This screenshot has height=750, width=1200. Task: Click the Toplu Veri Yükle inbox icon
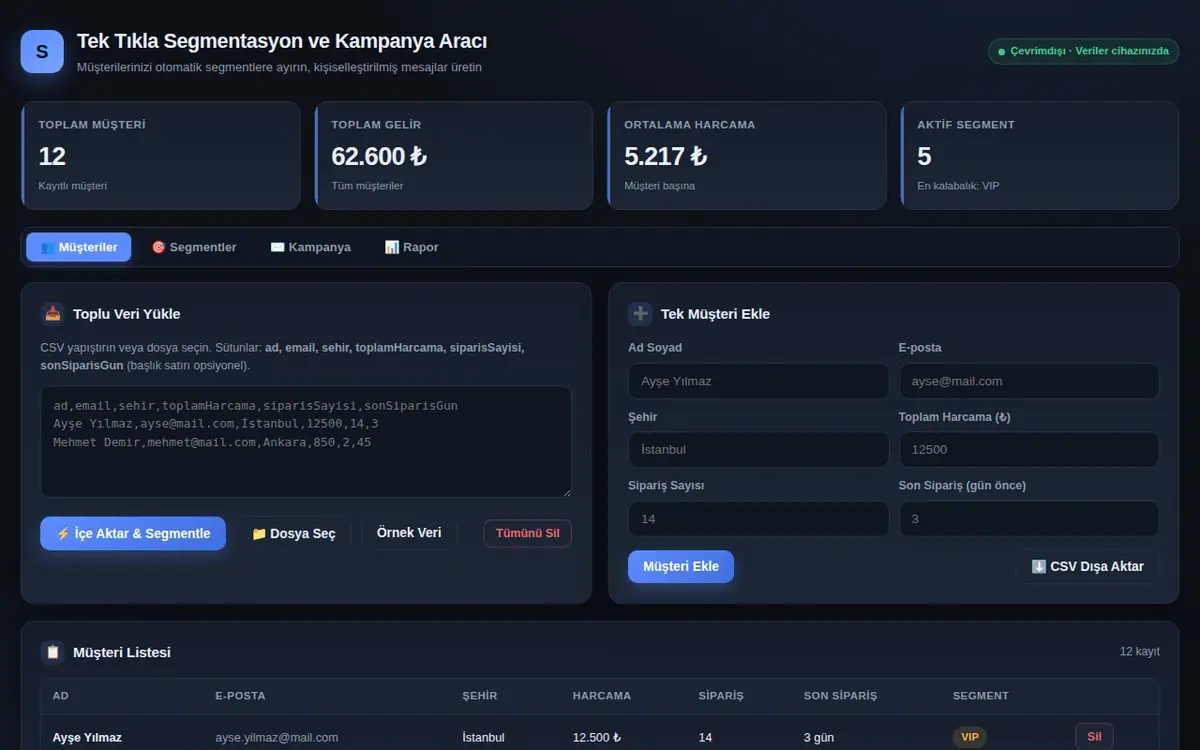[x=52, y=314]
